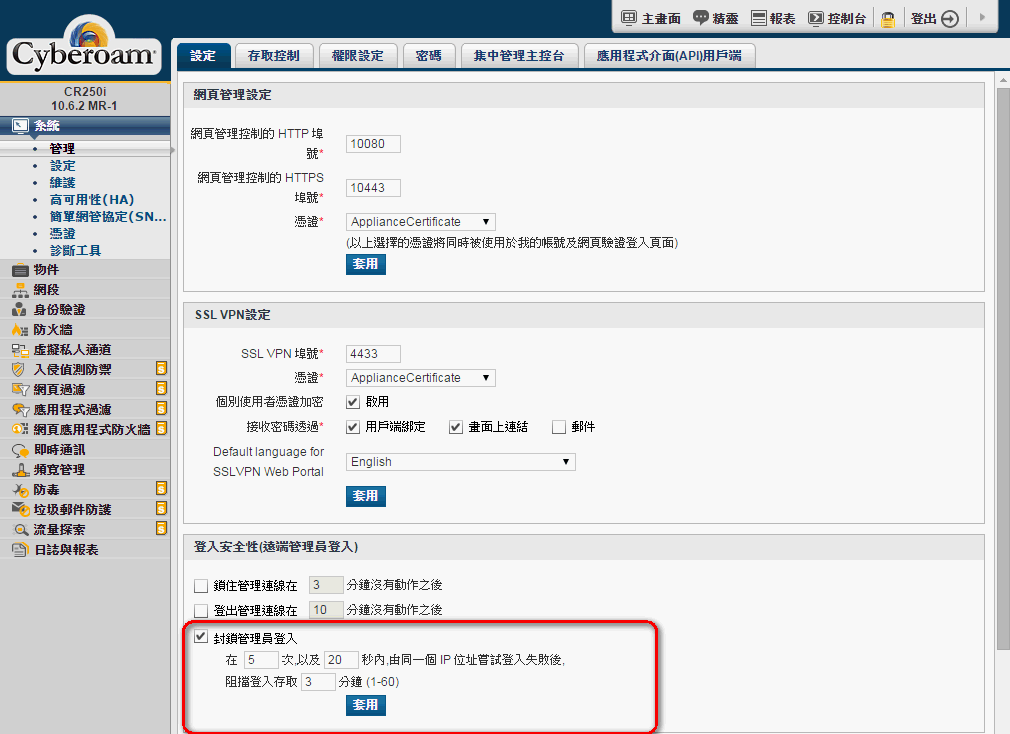The image size is (1010, 734).
Task: Click the SSL VPN 埠號 4433 field
Action: tap(373, 354)
